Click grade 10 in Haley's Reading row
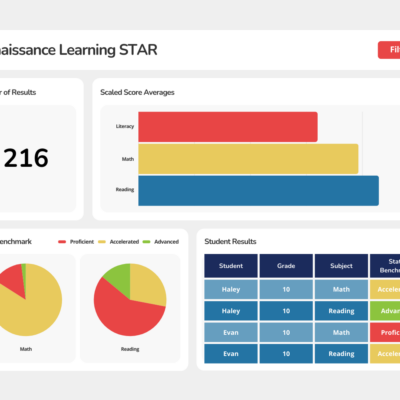The height and width of the screenshot is (400, 400). 286,311
